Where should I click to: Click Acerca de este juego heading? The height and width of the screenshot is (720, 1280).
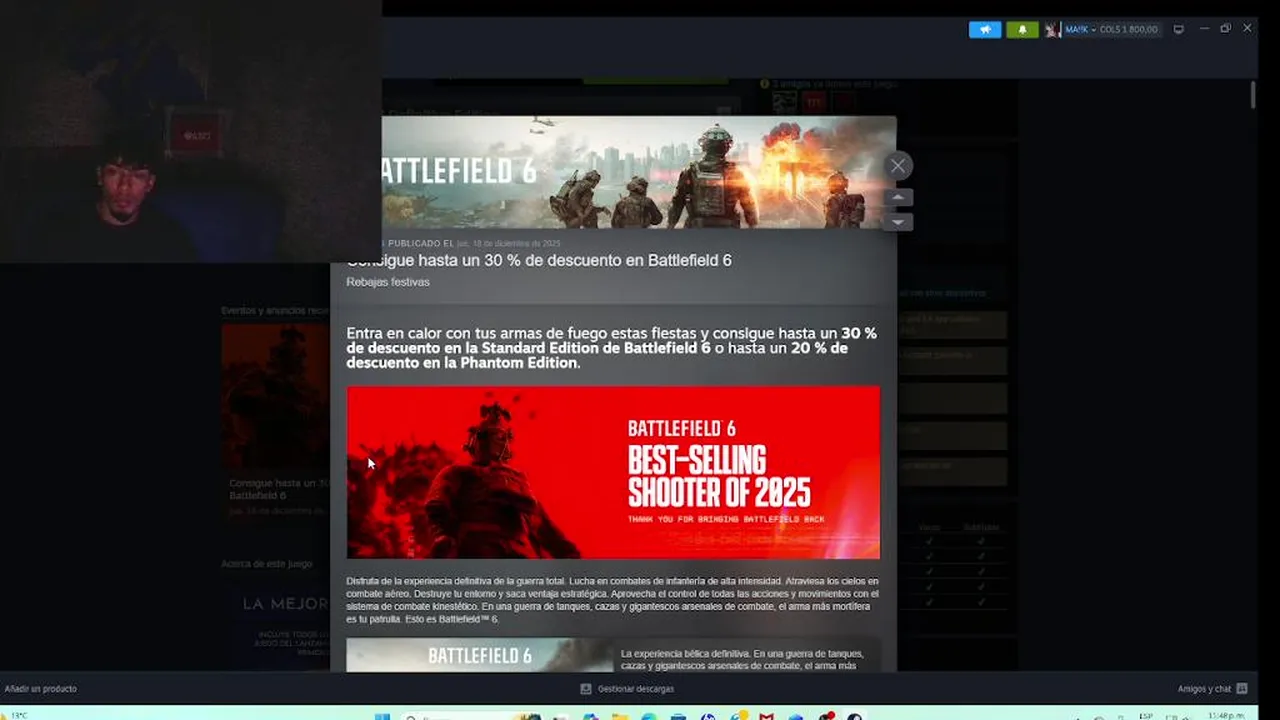(x=267, y=564)
